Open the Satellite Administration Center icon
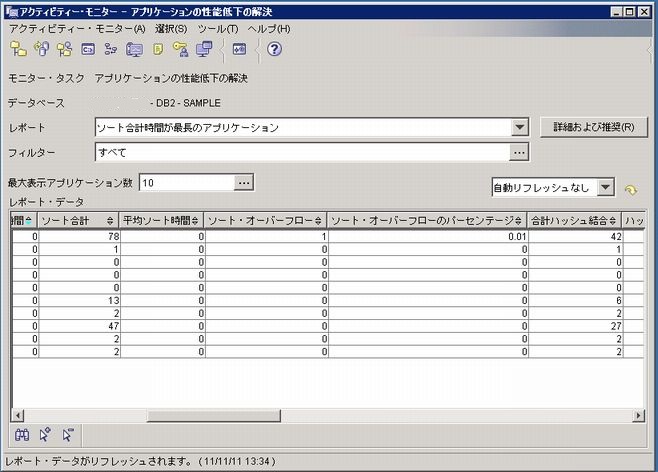The width and height of the screenshot is (658, 472). 65,49
